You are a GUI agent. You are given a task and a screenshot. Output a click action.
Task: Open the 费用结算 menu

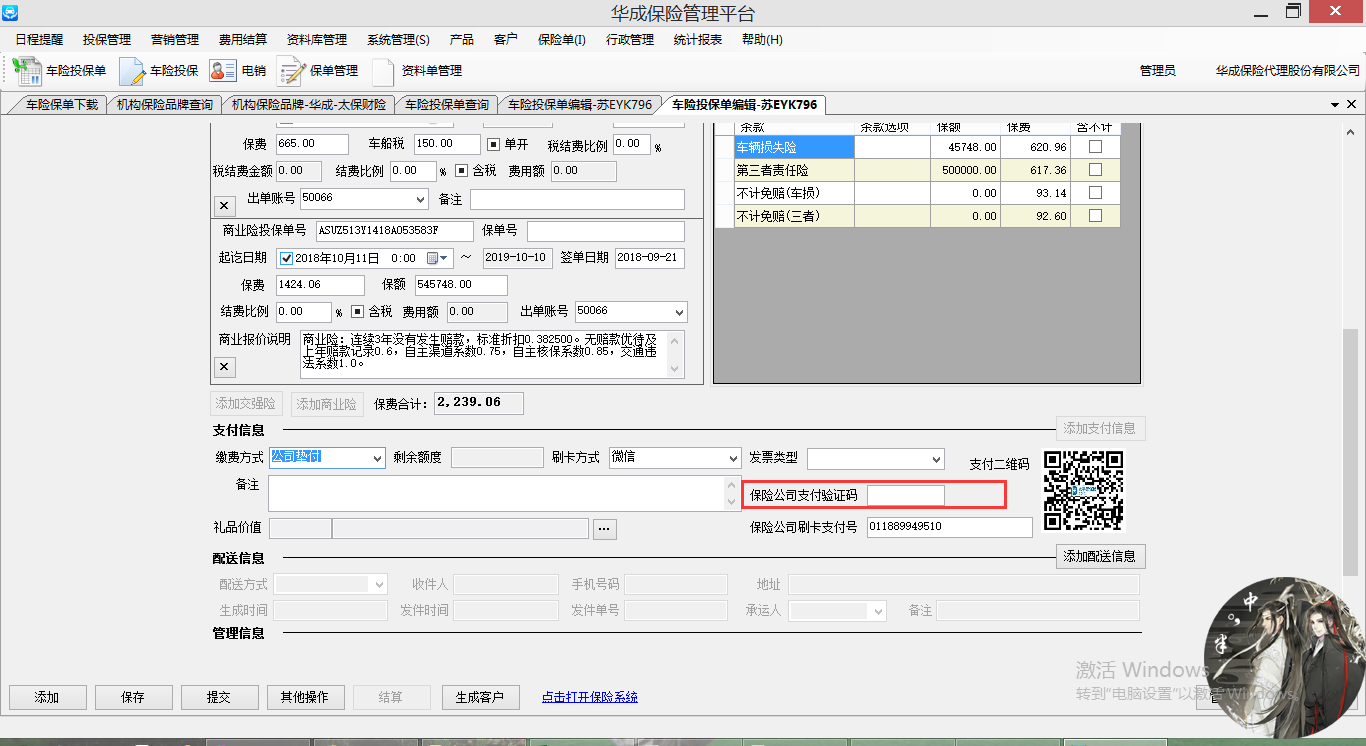click(x=243, y=40)
